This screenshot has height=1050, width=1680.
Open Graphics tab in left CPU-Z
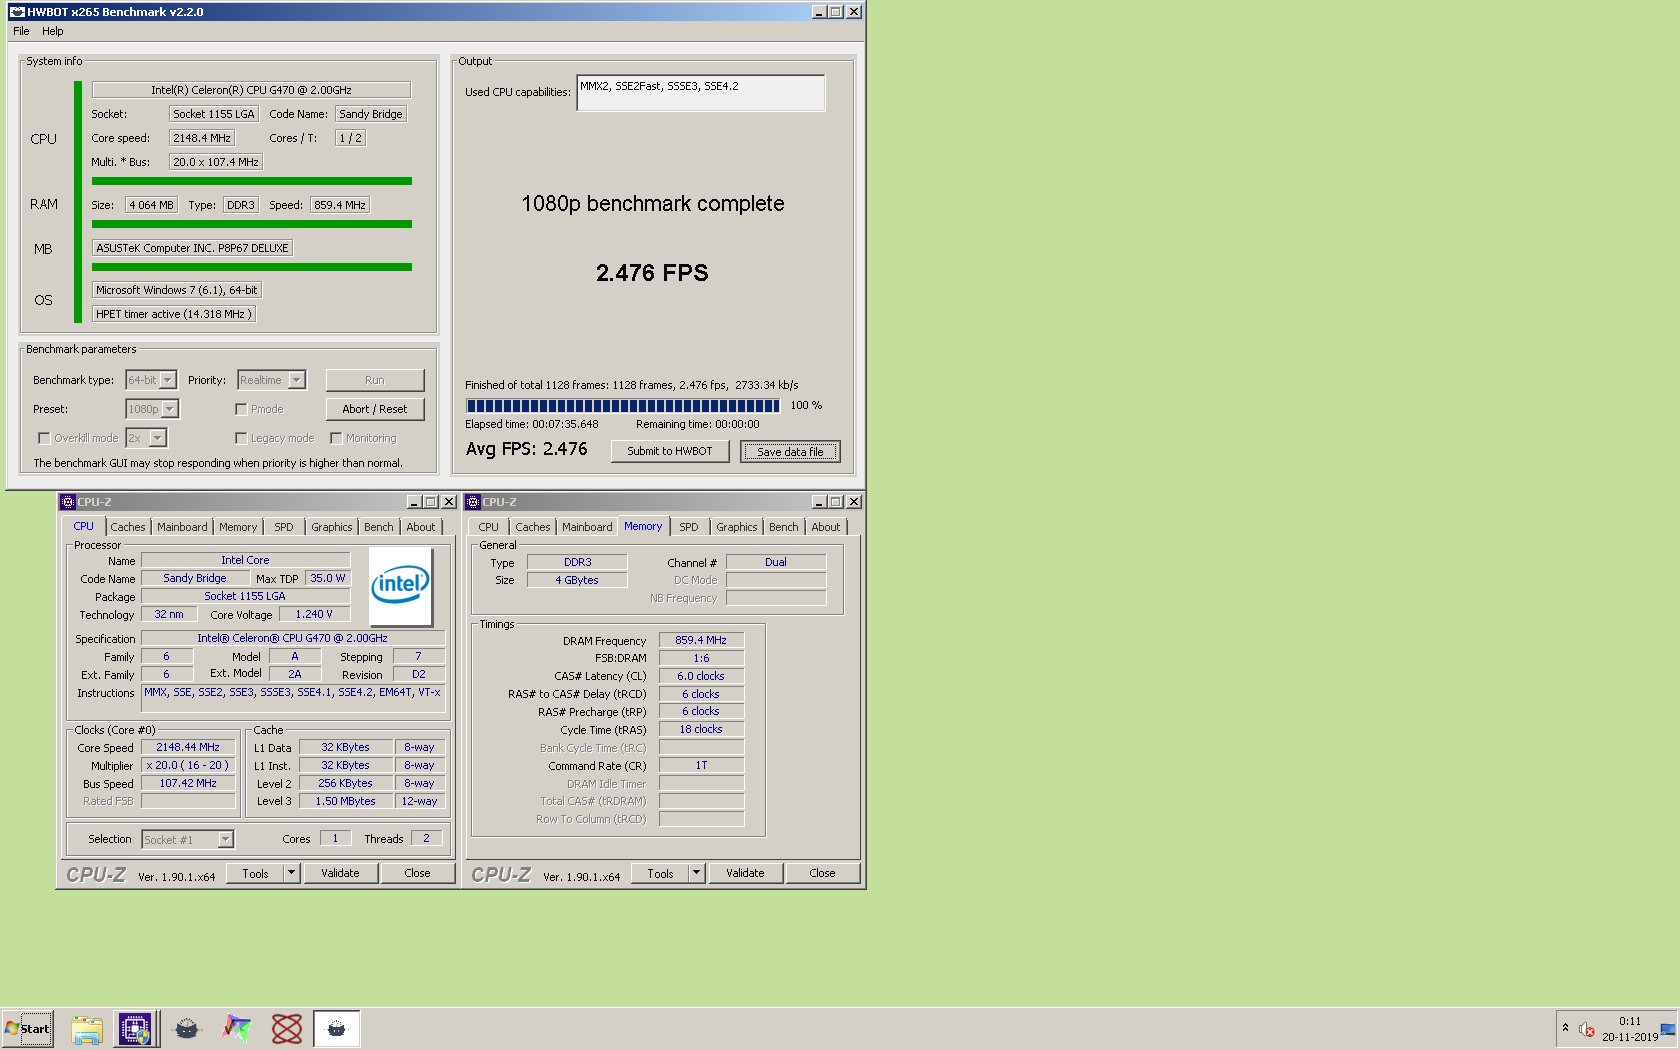click(x=332, y=527)
